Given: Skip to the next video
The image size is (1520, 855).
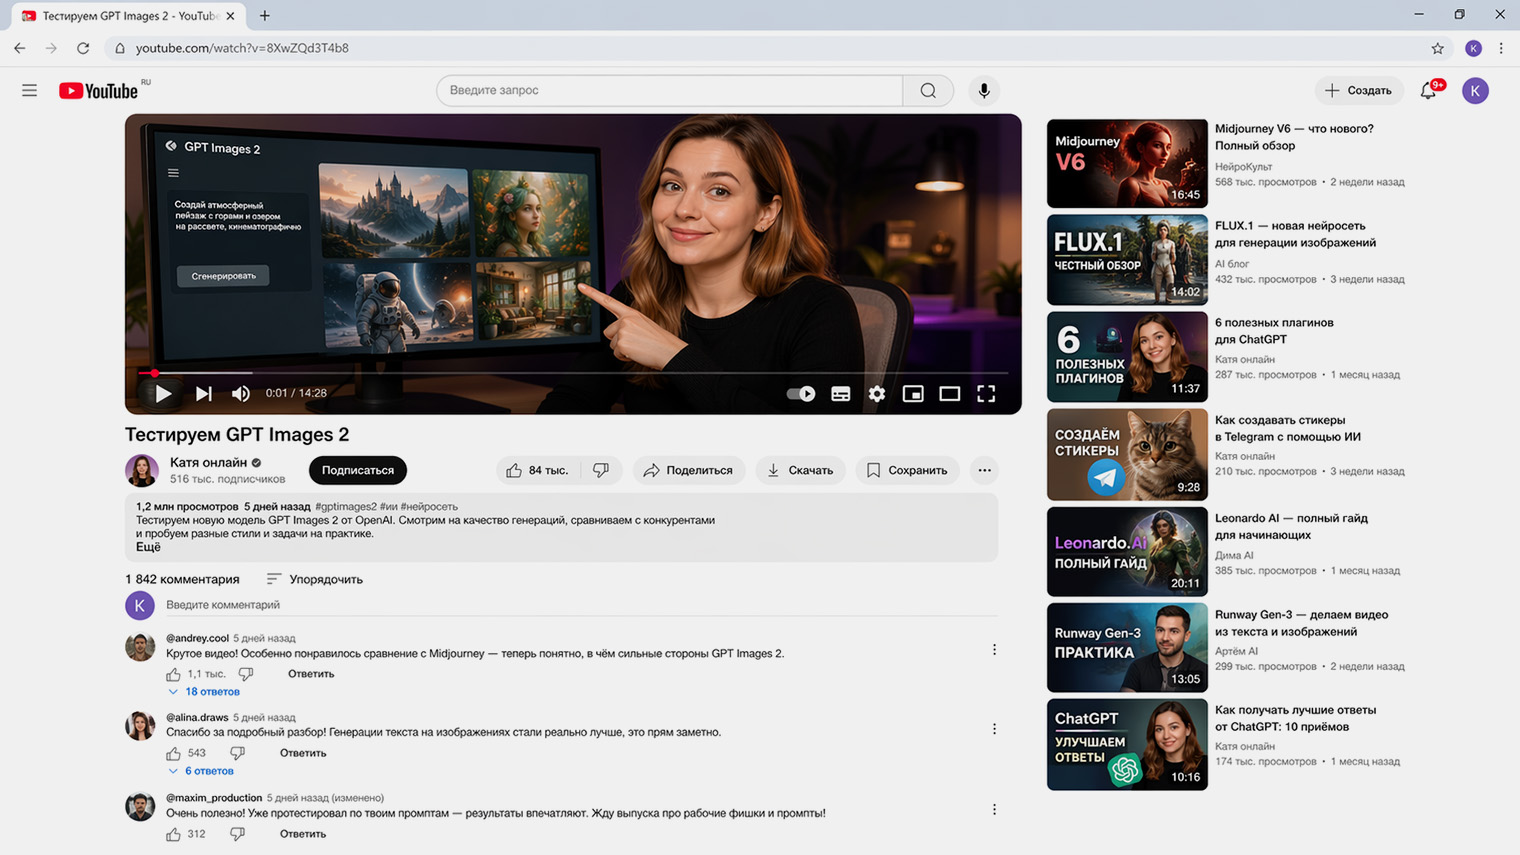Looking at the screenshot, I should click(204, 394).
